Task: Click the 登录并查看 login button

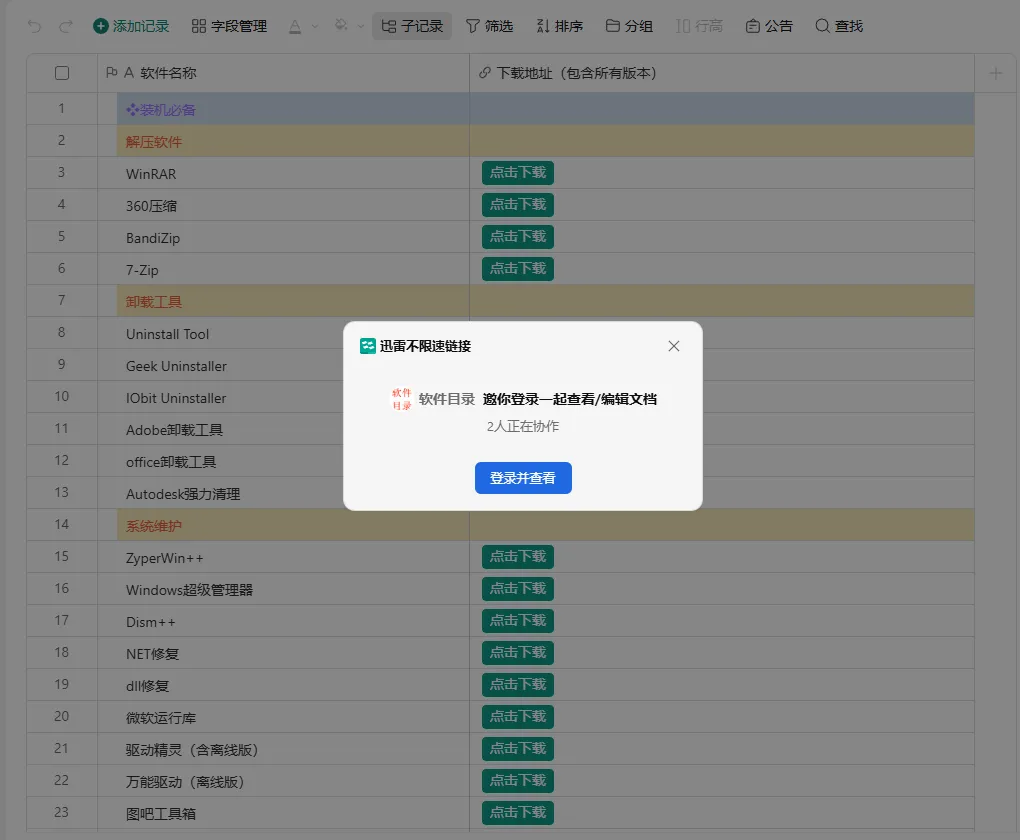Action: [x=523, y=478]
